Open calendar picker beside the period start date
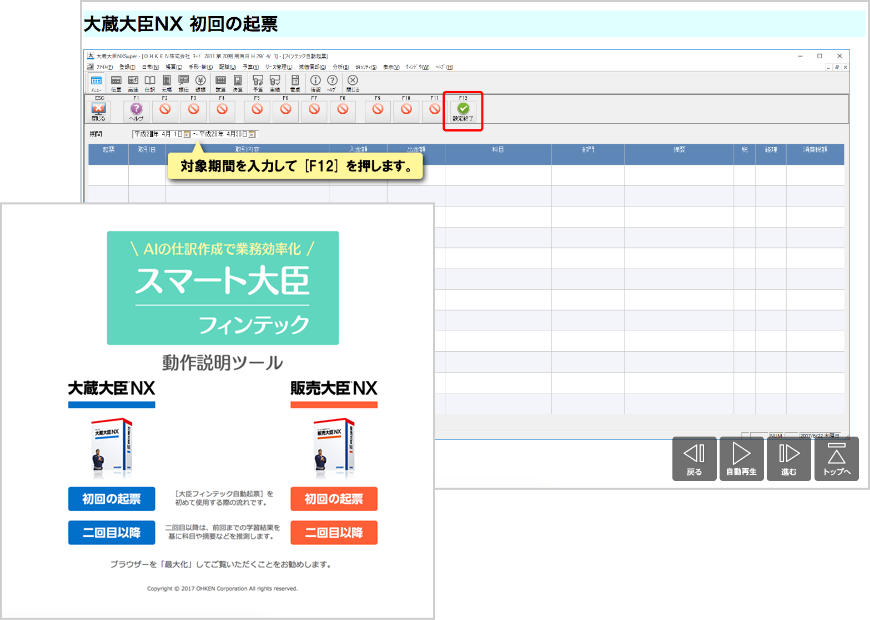Viewport: 870px width, 620px height. (x=186, y=134)
